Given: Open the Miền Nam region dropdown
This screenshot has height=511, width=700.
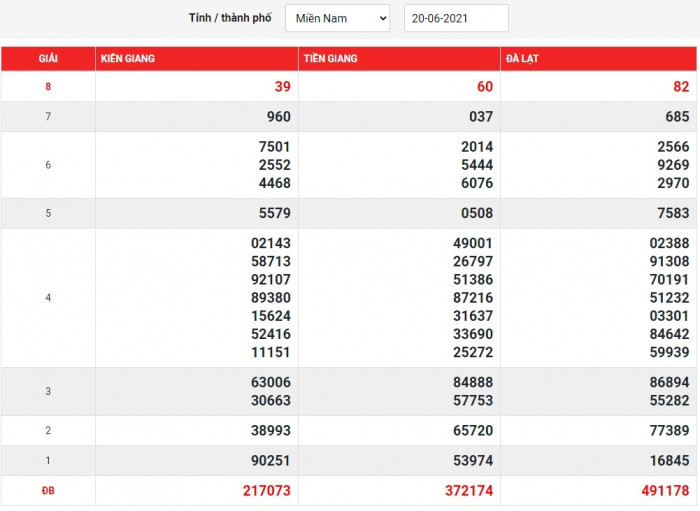Looking at the screenshot, I should [x=337, y=18].
